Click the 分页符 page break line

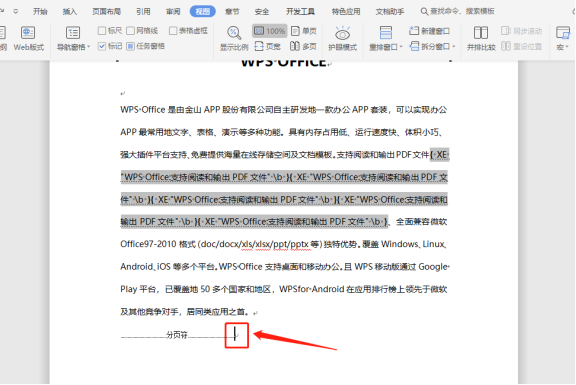pos(177,335)
